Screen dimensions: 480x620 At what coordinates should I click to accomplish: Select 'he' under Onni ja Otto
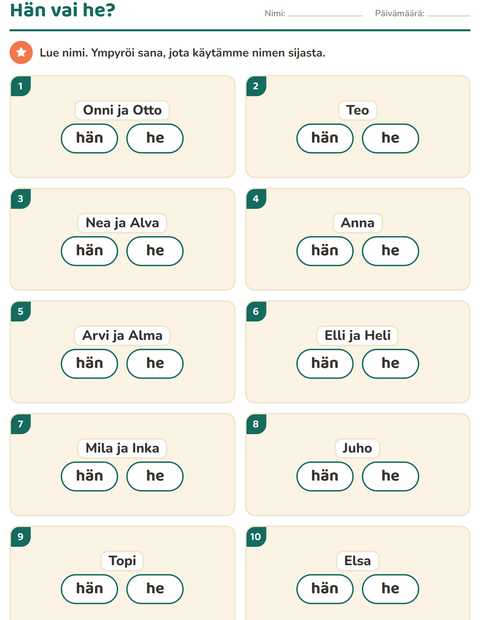(x=155, y=138)
